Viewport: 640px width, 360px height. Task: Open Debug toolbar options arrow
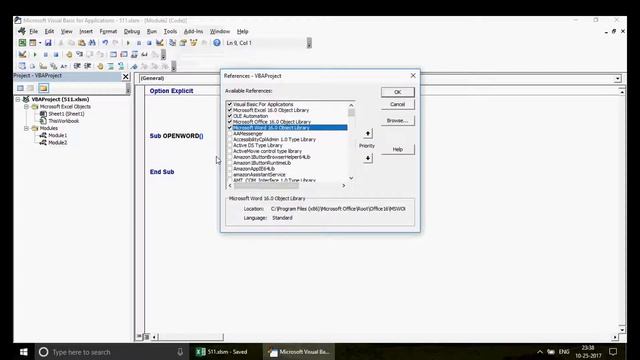coord(163,54)
